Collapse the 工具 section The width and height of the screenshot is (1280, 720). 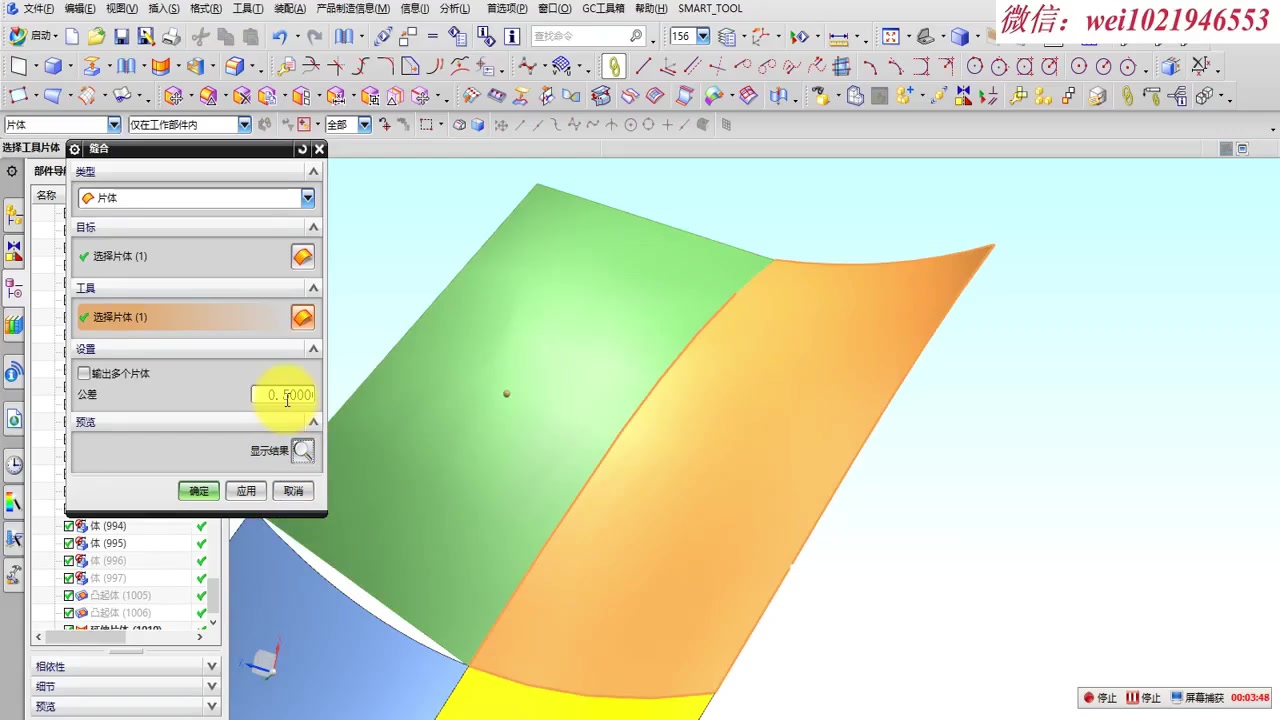[x=313, y=288]
